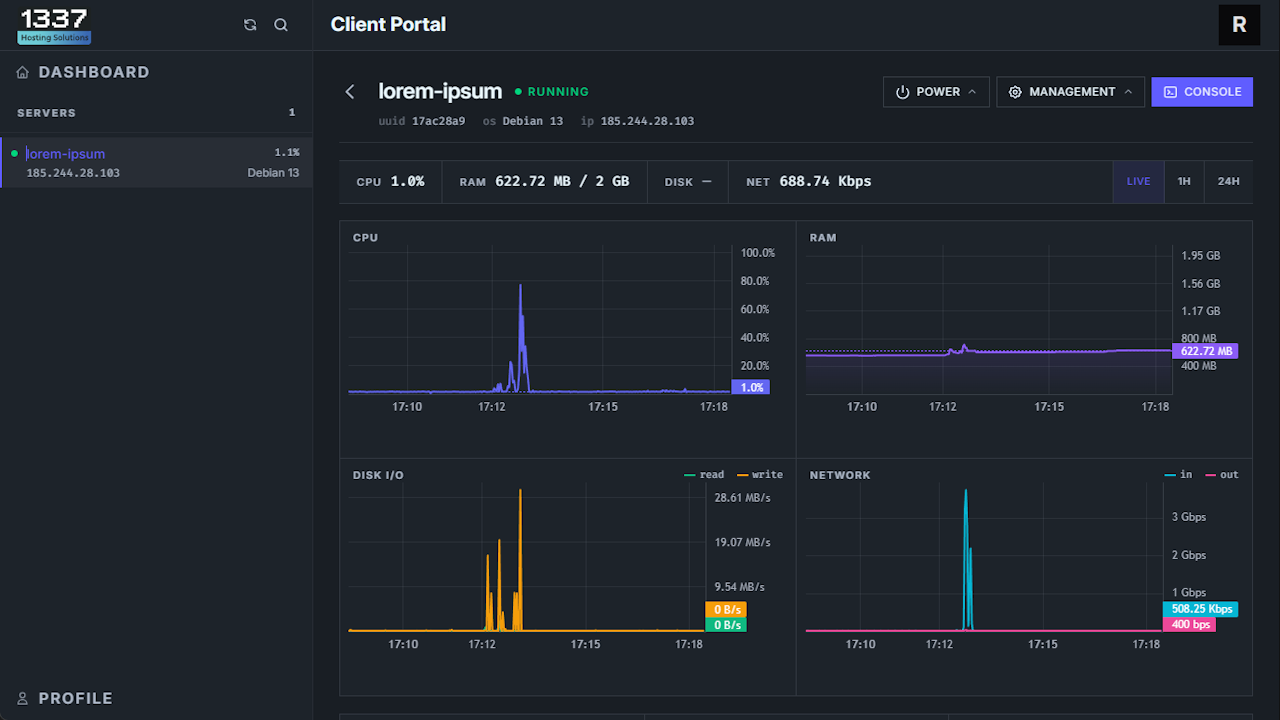Click the ip 185.244.28.103 in header

[637, 121]
